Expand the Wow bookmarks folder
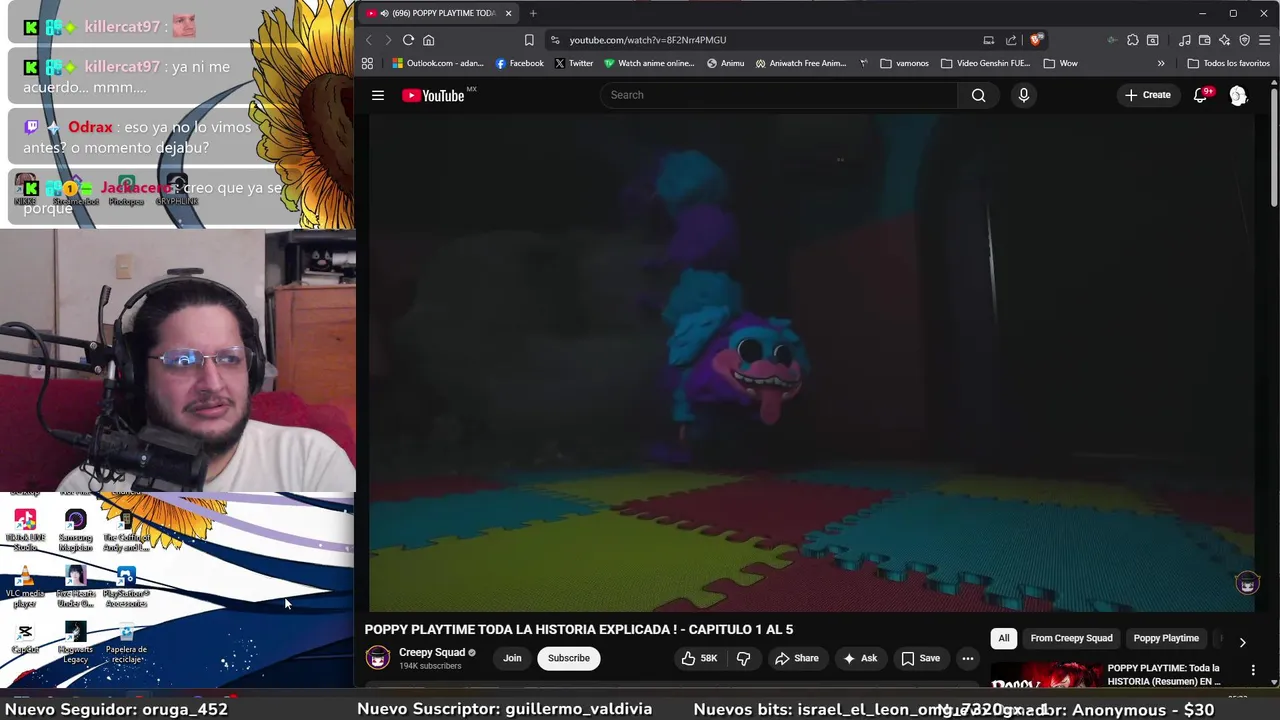 pyautogui.click(x=1060, y=63)
